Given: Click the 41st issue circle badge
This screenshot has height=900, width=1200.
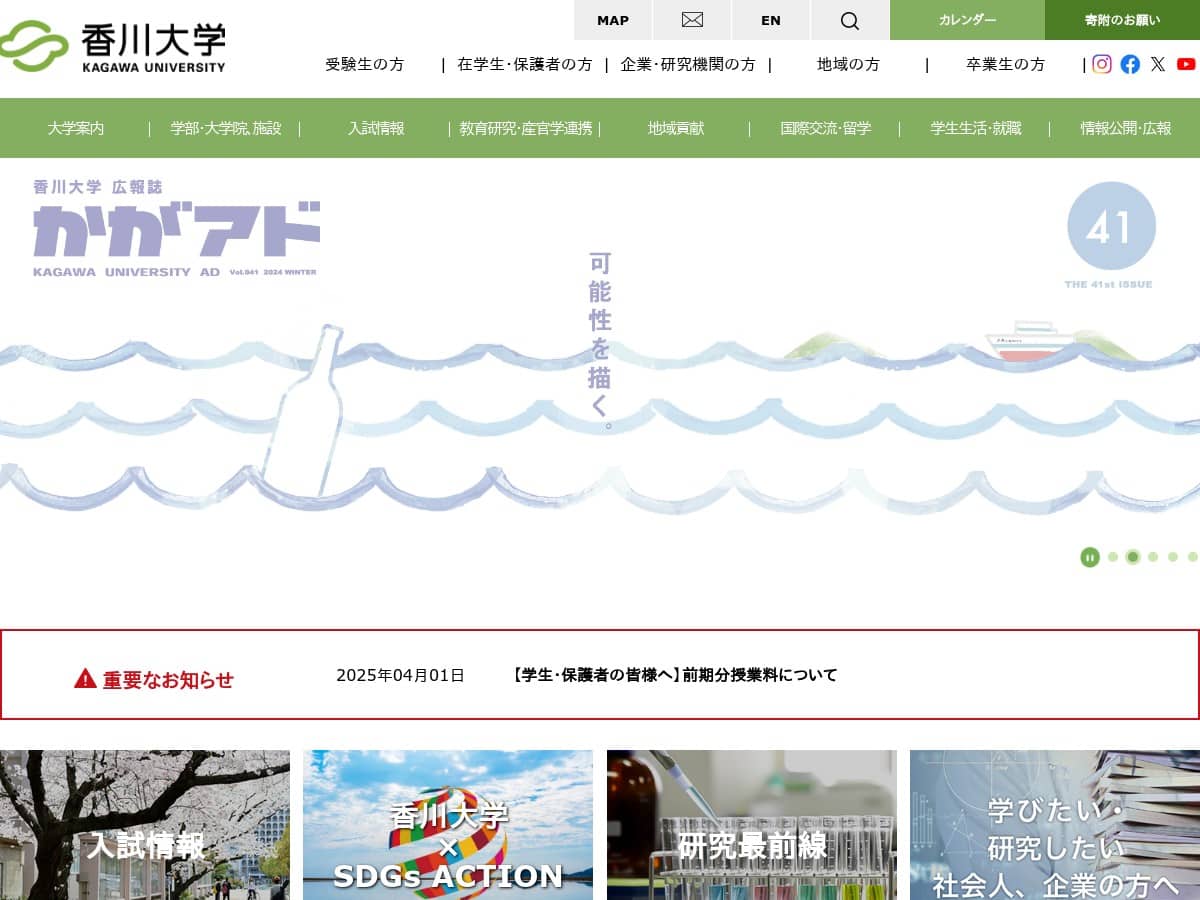Looking at the screenshot, I should tap(1111, 226).
